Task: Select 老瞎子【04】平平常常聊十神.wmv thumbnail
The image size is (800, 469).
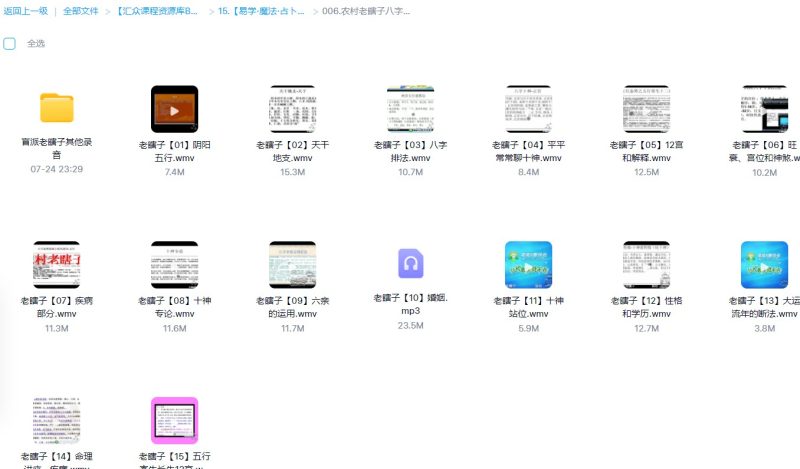Action: tap(528, 109)
